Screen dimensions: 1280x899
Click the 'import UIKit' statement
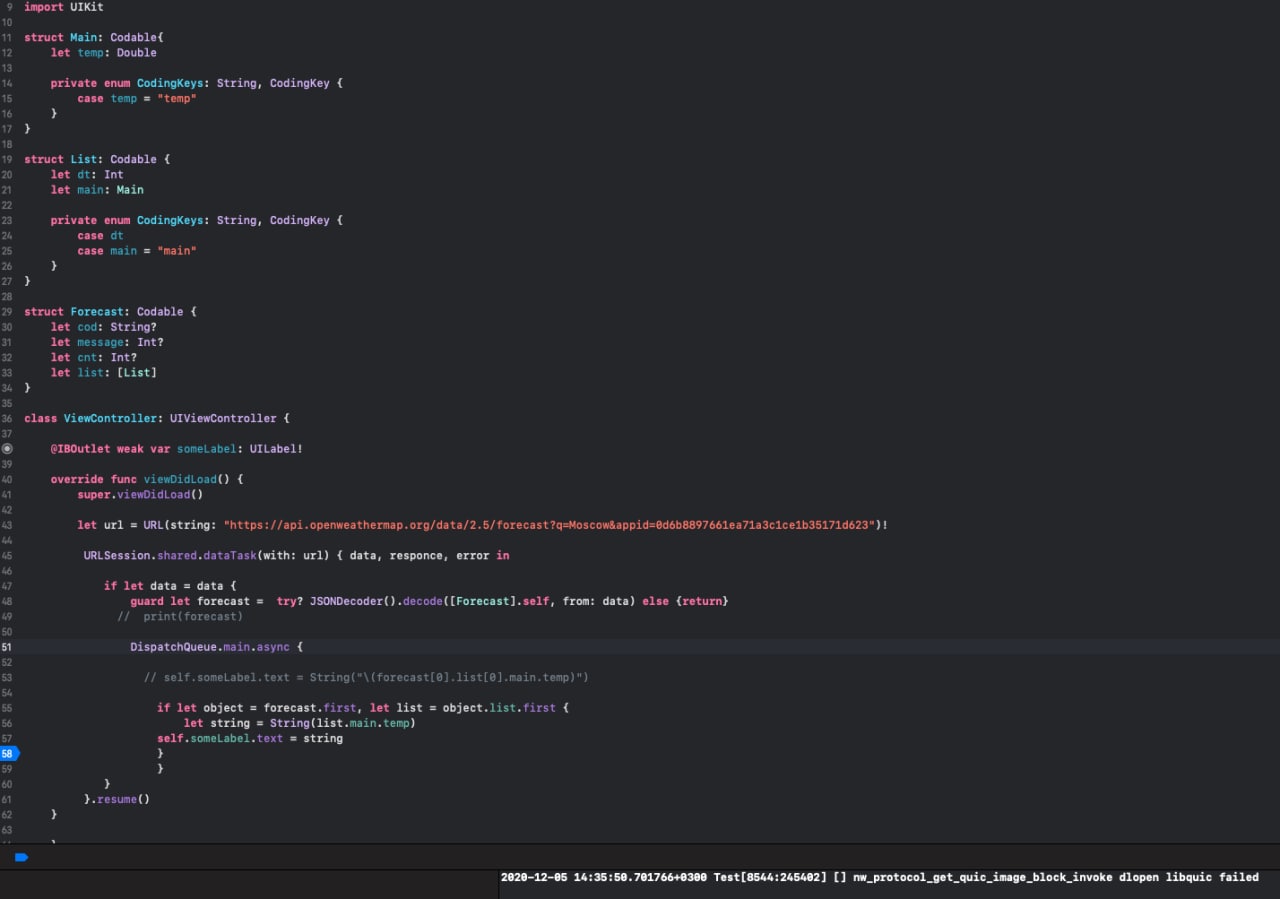(64, 7)
